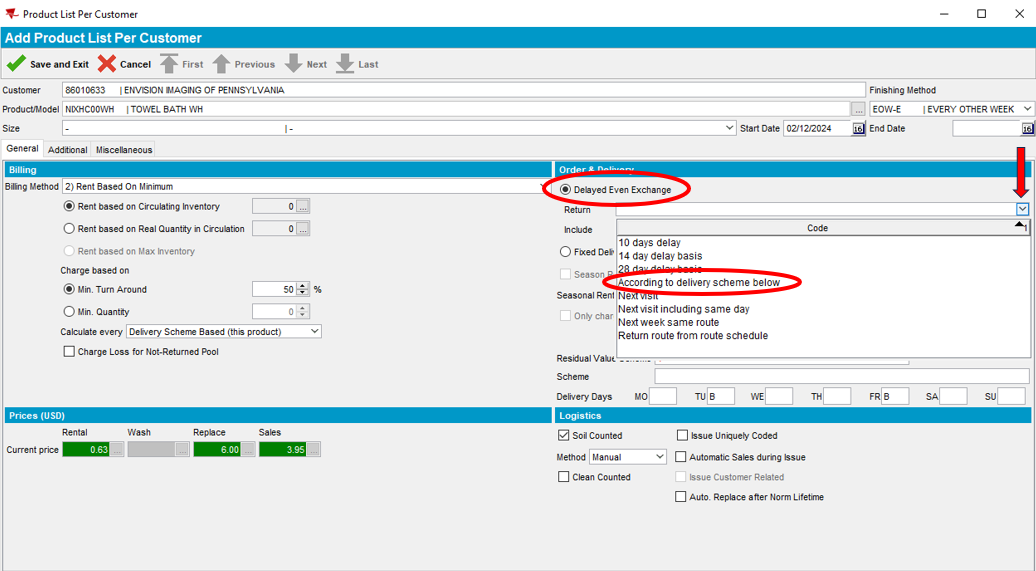The image size is (1036, 571).
Task: Click the green Save and Exit checkmark
Action: [16, 64]
